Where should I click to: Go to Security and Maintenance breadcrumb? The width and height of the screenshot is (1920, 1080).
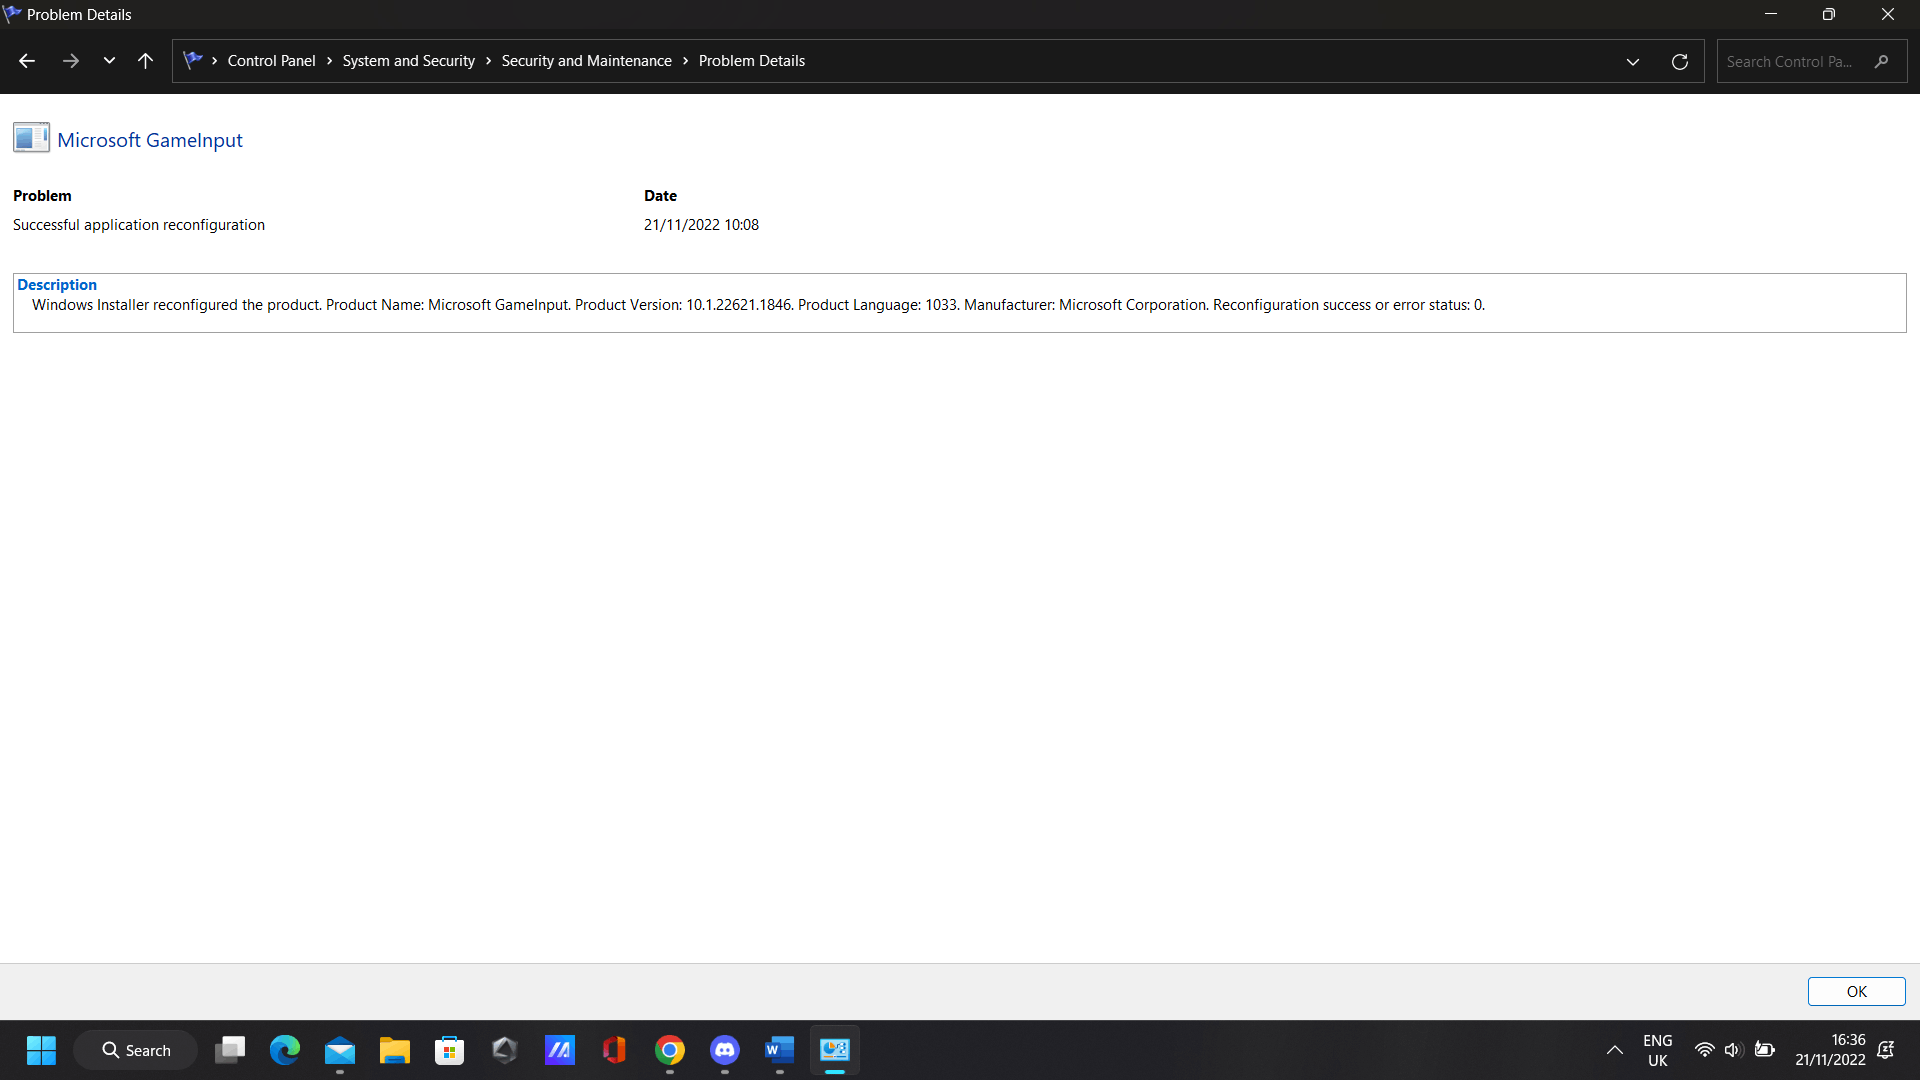(586, 61)
